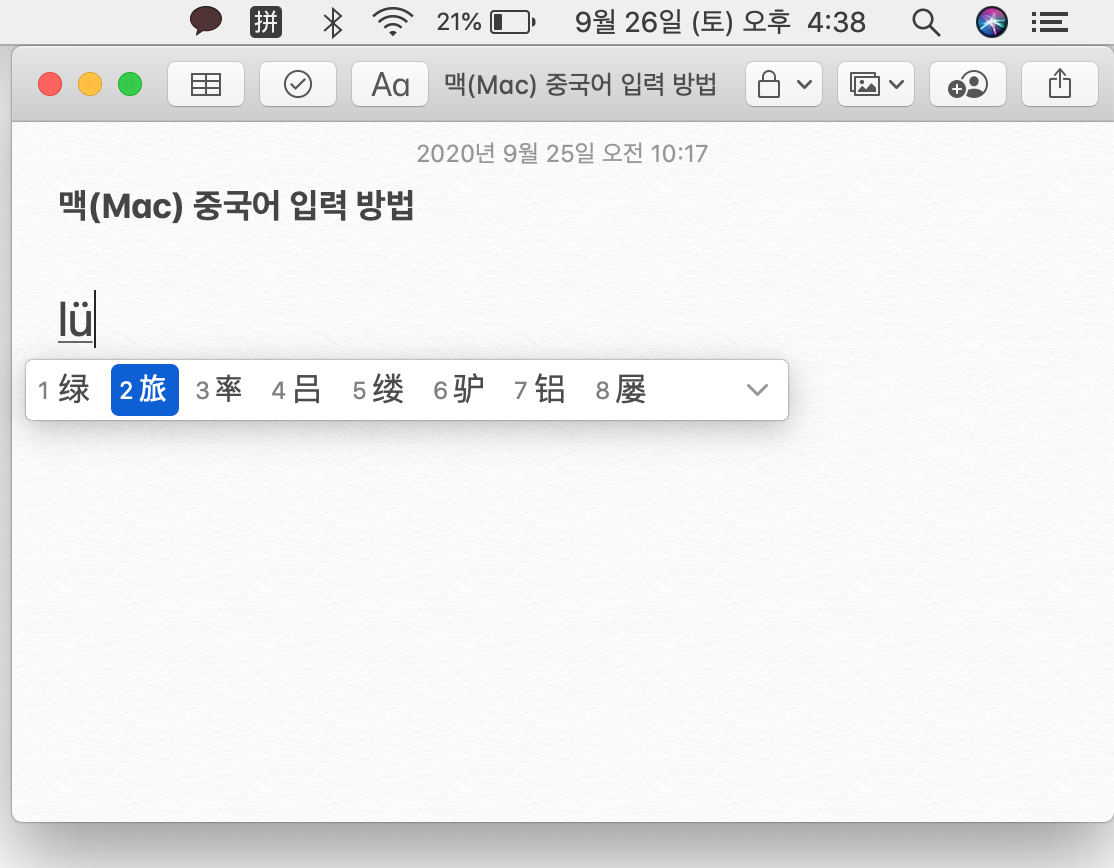Screen dimensions: 1114x868
Task: Choose candidate 7 铝
Action: point(540,390)
